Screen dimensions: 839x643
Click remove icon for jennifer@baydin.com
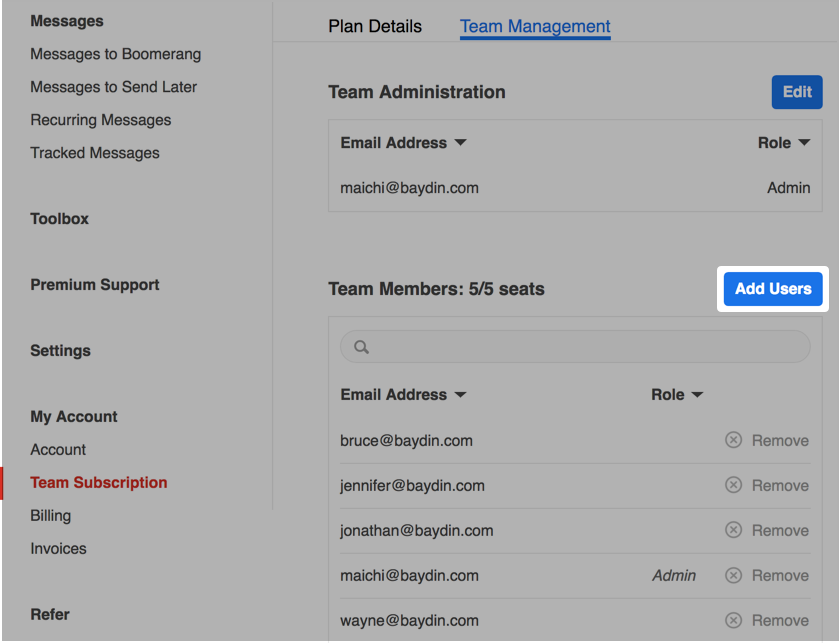pos(733,485)
